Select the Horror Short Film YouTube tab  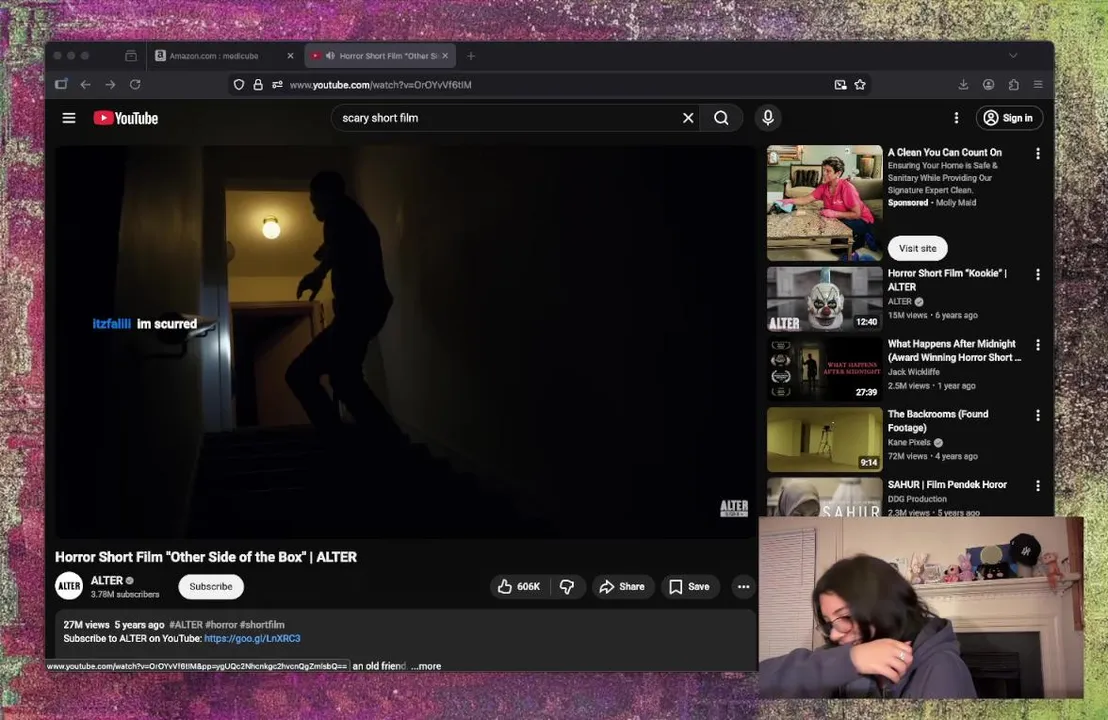(x=380, y=56)
